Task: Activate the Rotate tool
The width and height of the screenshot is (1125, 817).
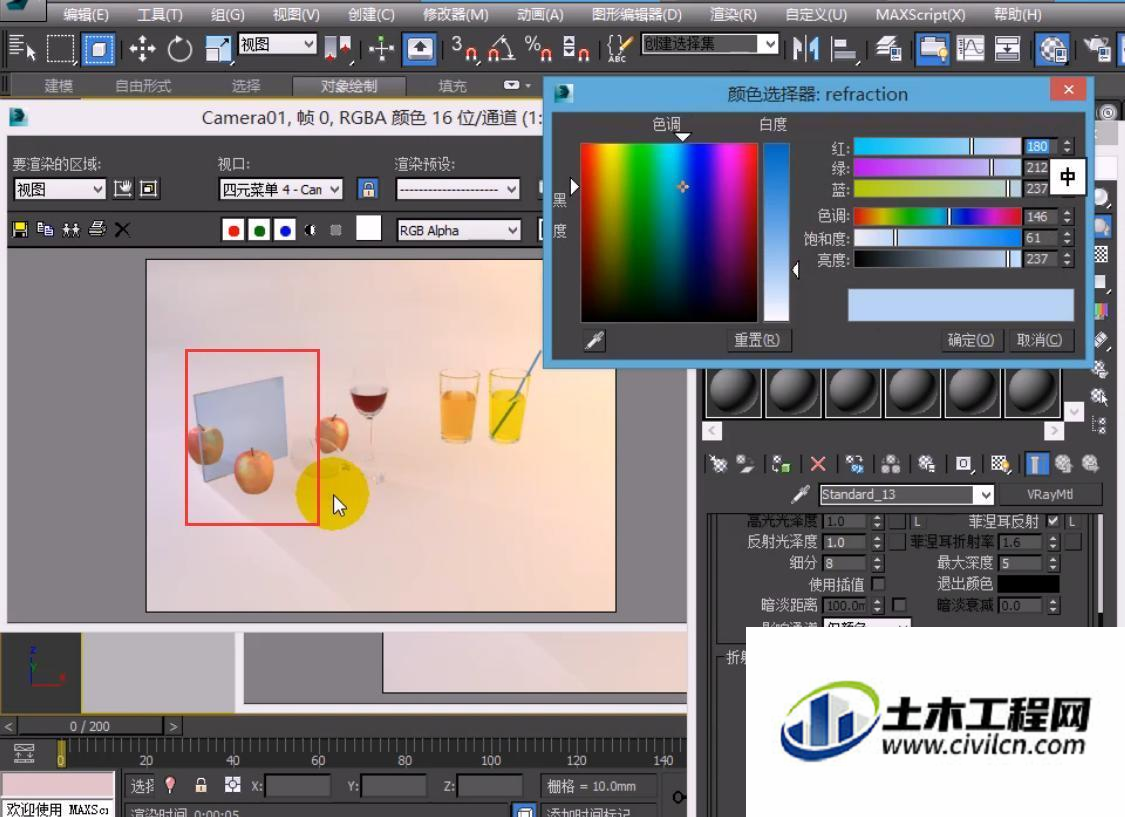Action: (x=180, y=49)
